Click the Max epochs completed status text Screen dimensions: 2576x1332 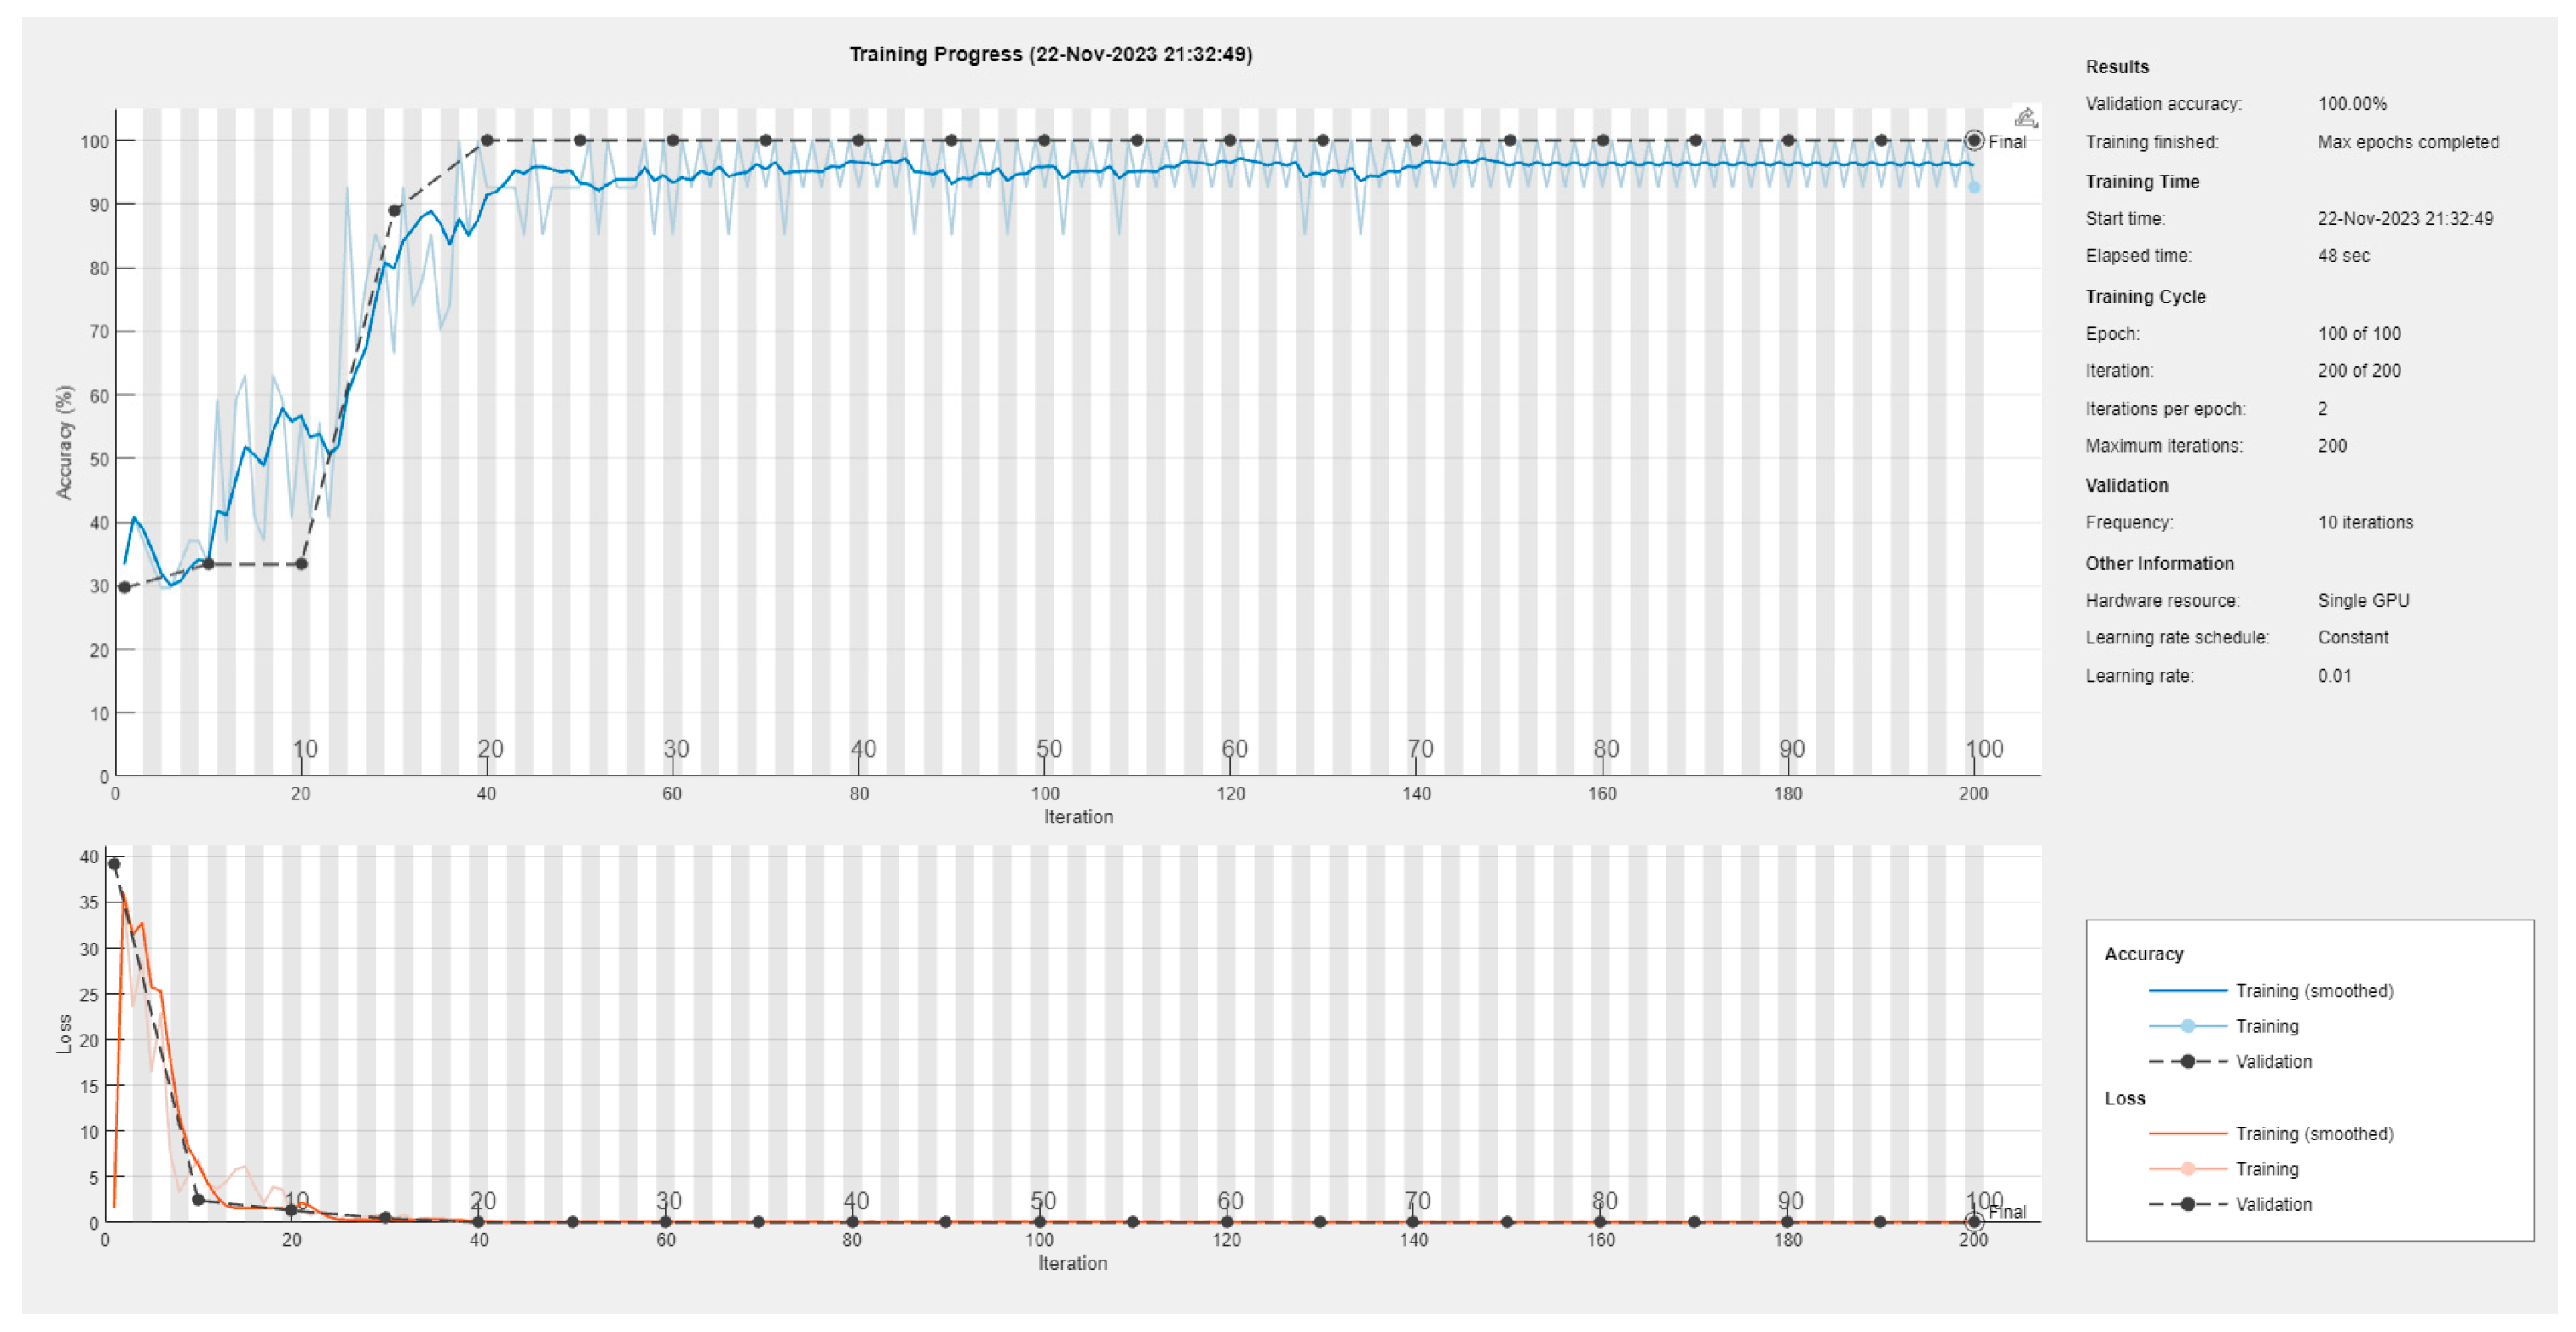pyautogui.click(x=2407, y=142)
